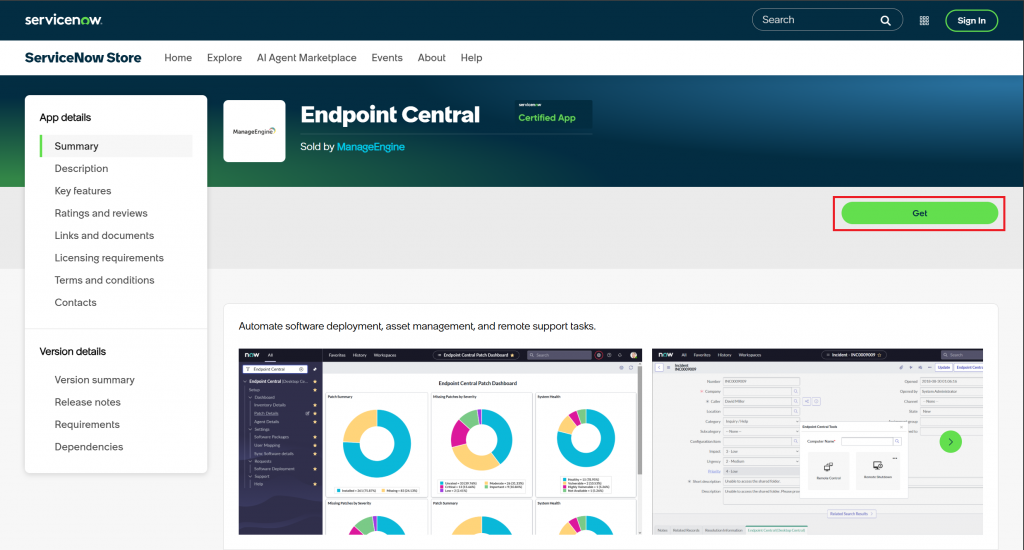
Task: Click the App details heading
Action: 65,118
